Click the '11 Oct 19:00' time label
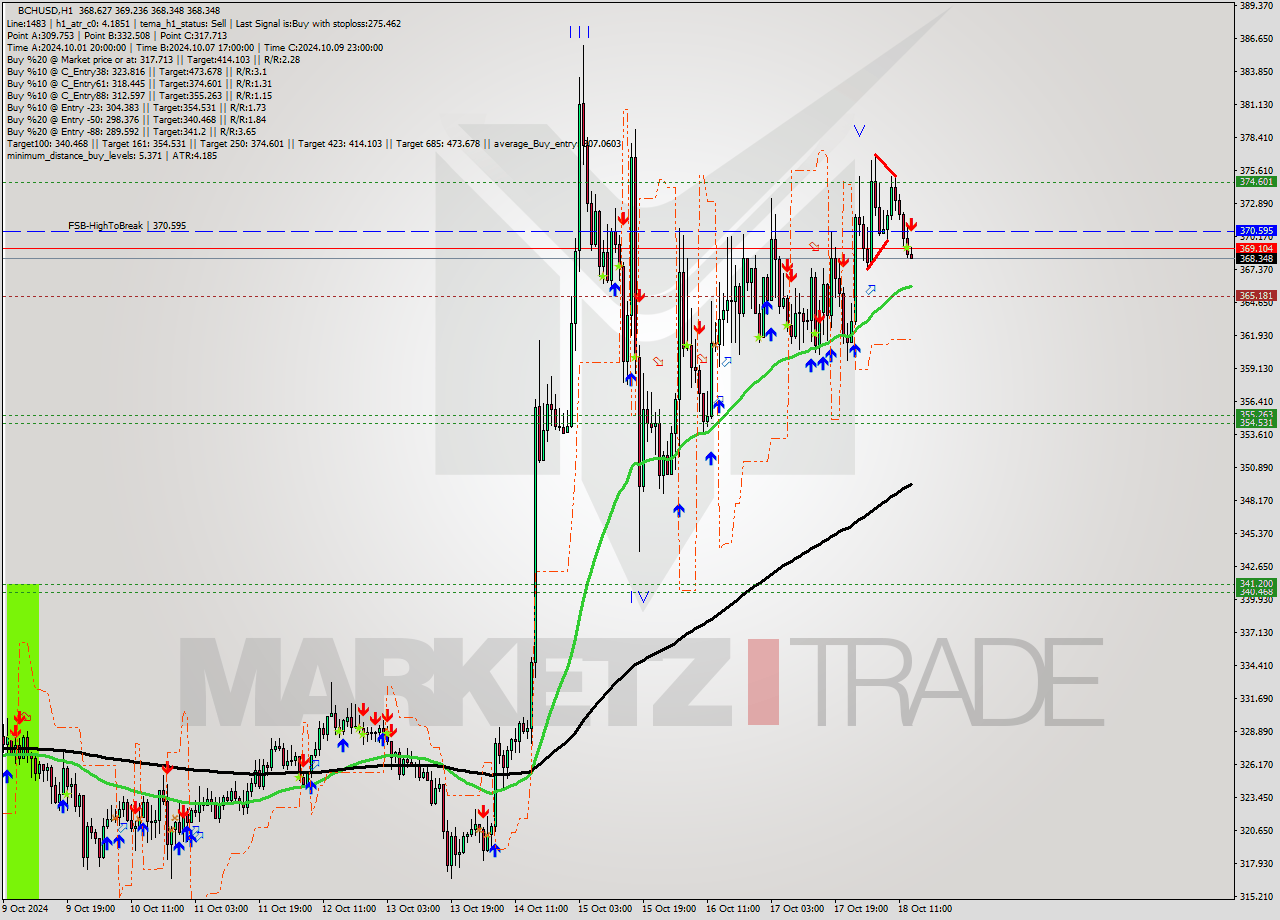This screenshot has height=920, width=1280. [x=285, y=909]
